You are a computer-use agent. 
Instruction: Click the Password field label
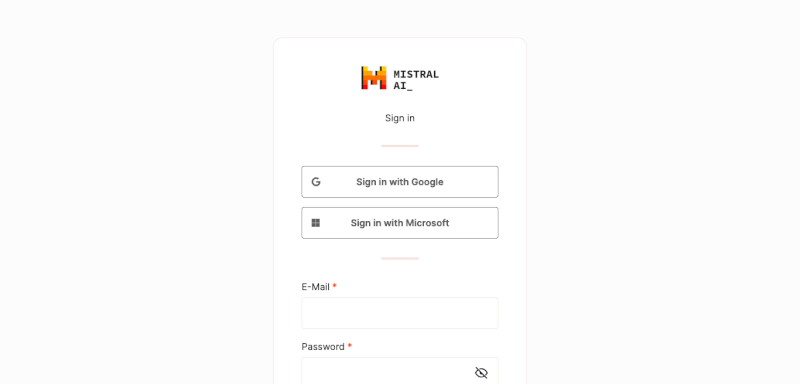point(323,347)
